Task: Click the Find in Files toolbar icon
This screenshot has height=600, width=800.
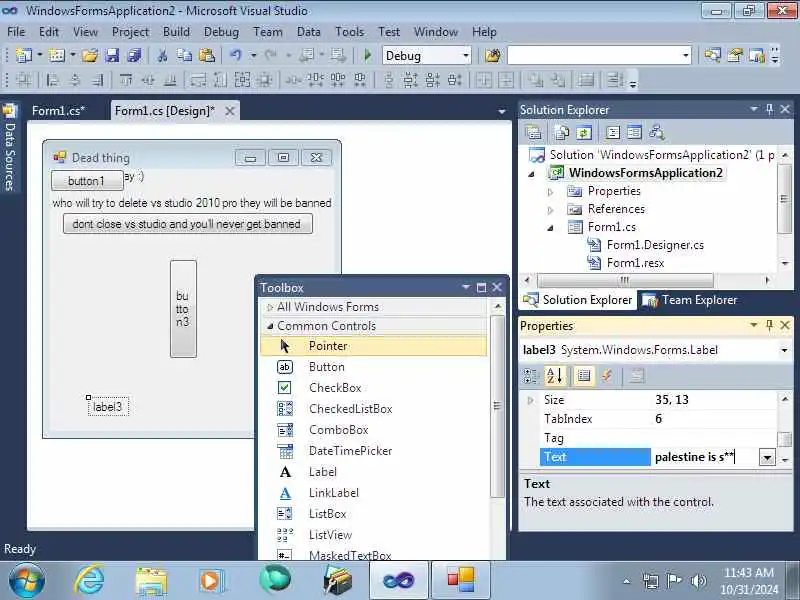Action: pyautogui.click(x=493, y=55)
